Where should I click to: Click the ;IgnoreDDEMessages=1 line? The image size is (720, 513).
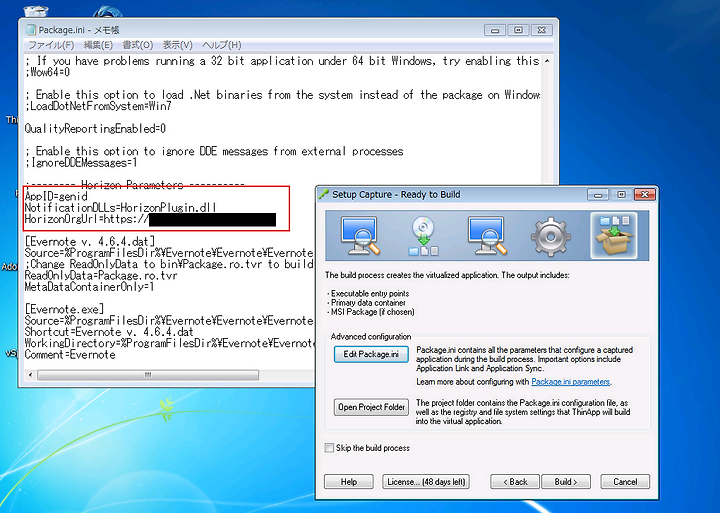click(x=81, y=163)
